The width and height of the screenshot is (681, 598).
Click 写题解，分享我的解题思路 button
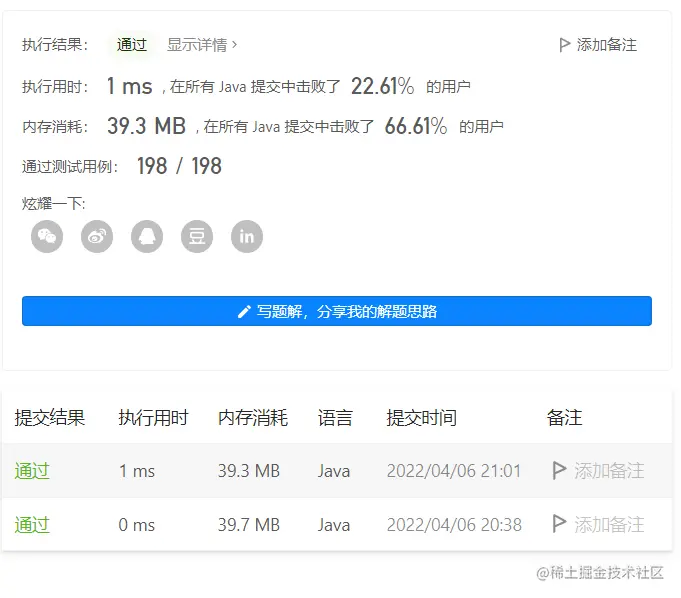click(x=337, y=311)
